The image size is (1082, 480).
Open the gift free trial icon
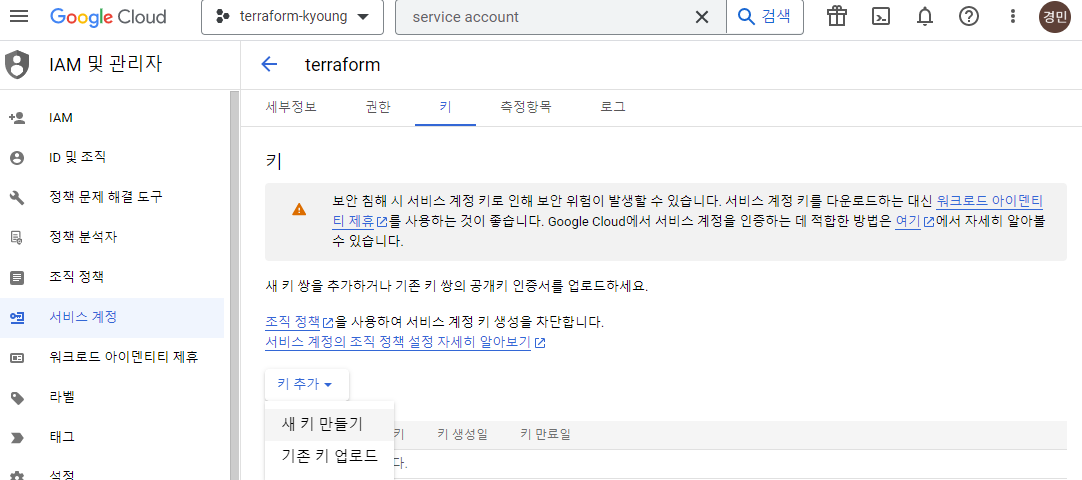[837, 17]
